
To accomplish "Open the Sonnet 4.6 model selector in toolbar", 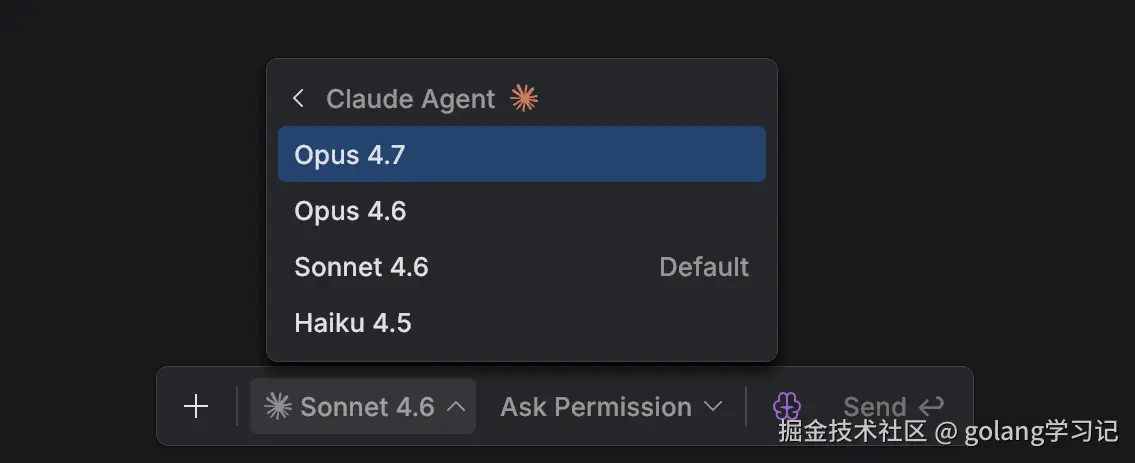I will click(x=366, y=407).
